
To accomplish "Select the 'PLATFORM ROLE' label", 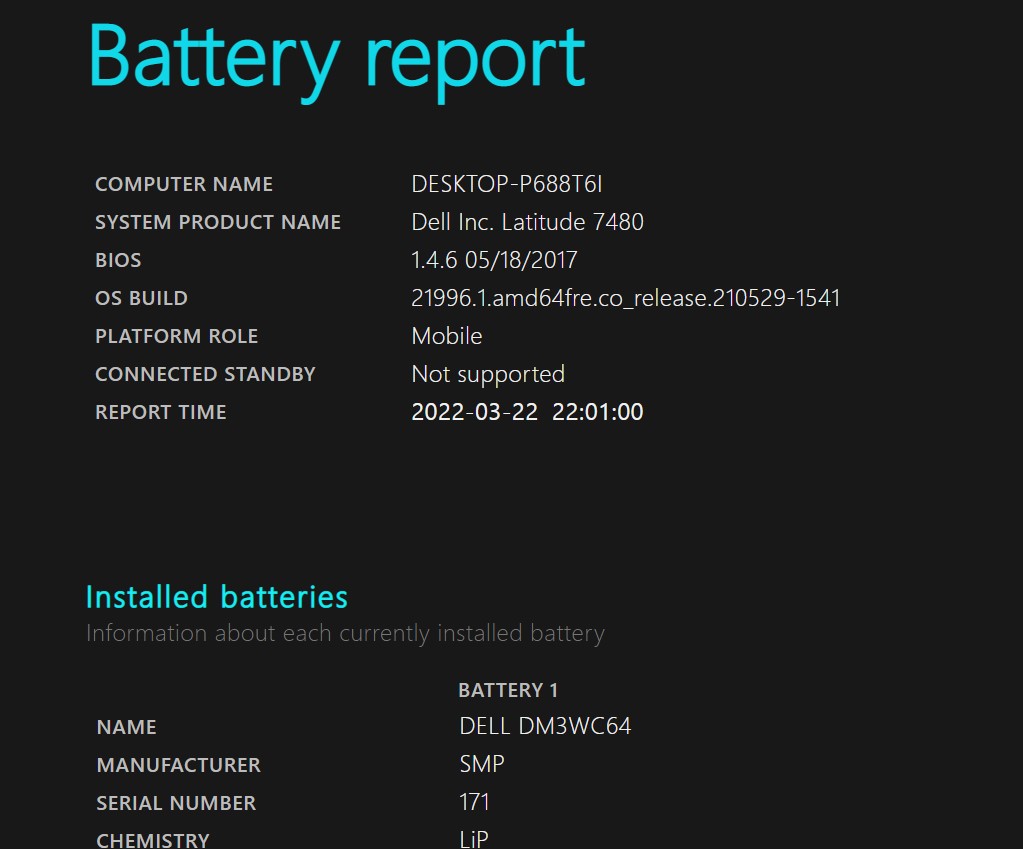I will click(x=177, y=336).
